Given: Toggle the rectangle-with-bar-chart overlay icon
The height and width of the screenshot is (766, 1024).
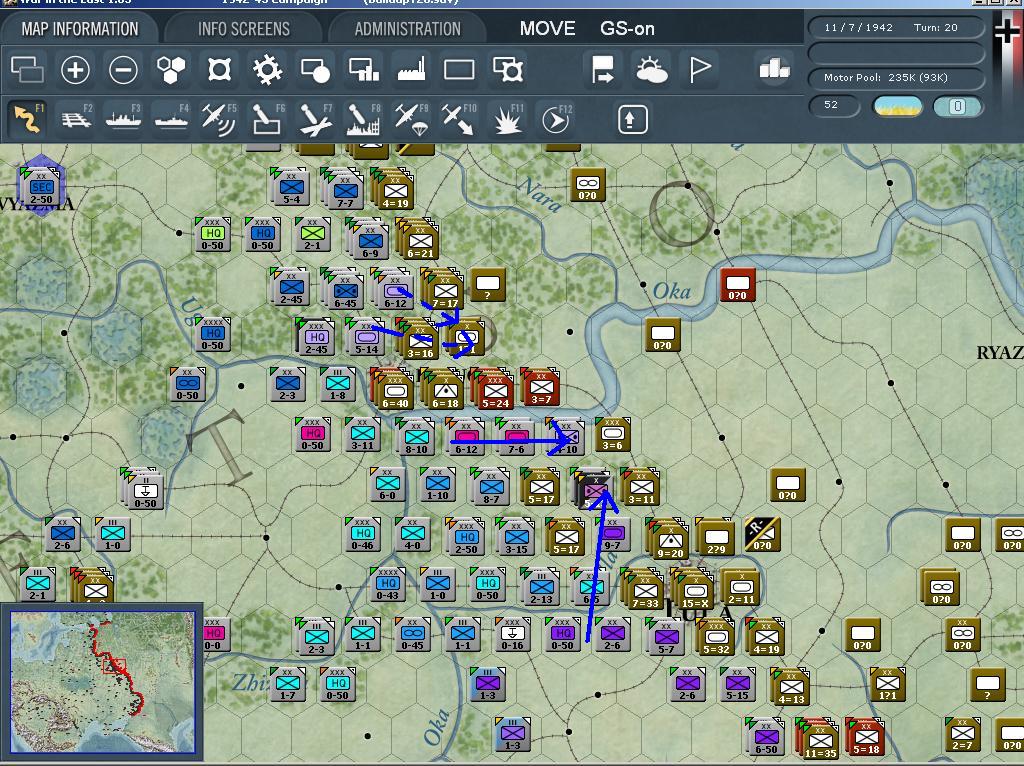Looking at the screenshot, I should tap(364, 69).
